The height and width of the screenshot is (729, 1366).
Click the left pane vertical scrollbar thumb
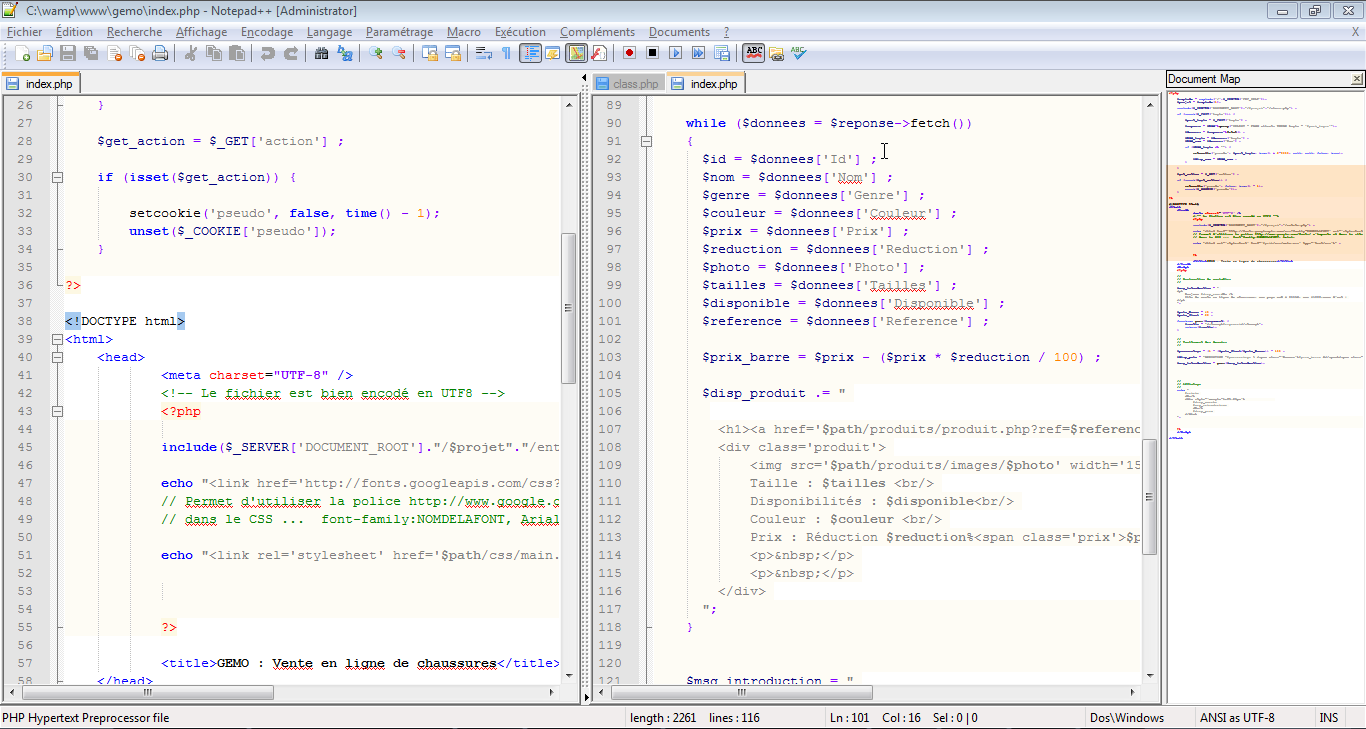[568, 308]
